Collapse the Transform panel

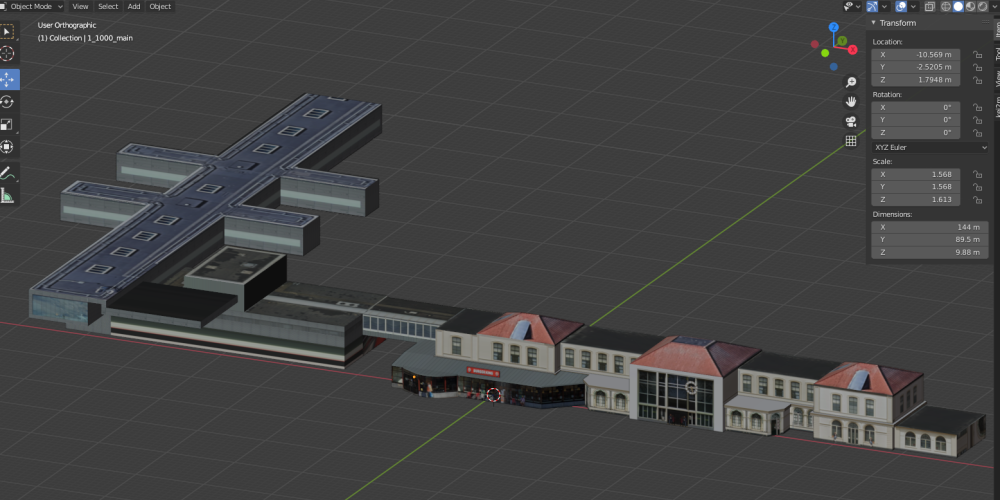873,22
